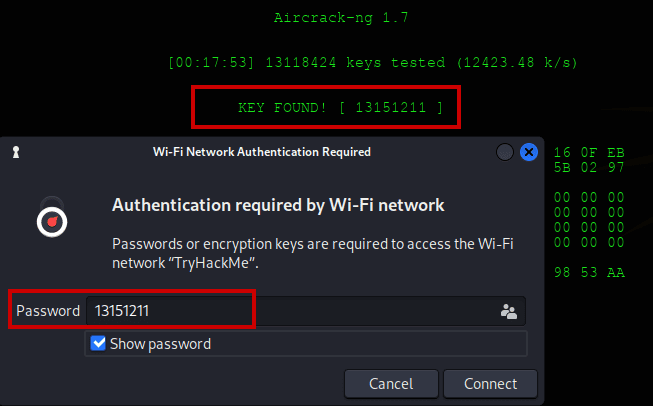Viewport: 653px width, 406px height.
Task: Click inside the Password input field
Action: coord(290,311)
